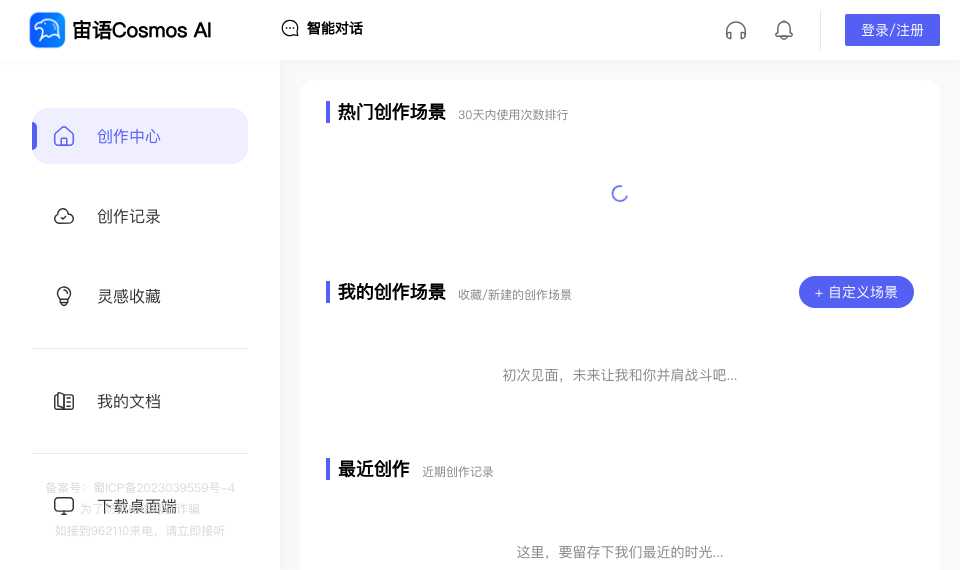
Task: Click 下载桌面端 in the sidebar
Action: point(140,506)
